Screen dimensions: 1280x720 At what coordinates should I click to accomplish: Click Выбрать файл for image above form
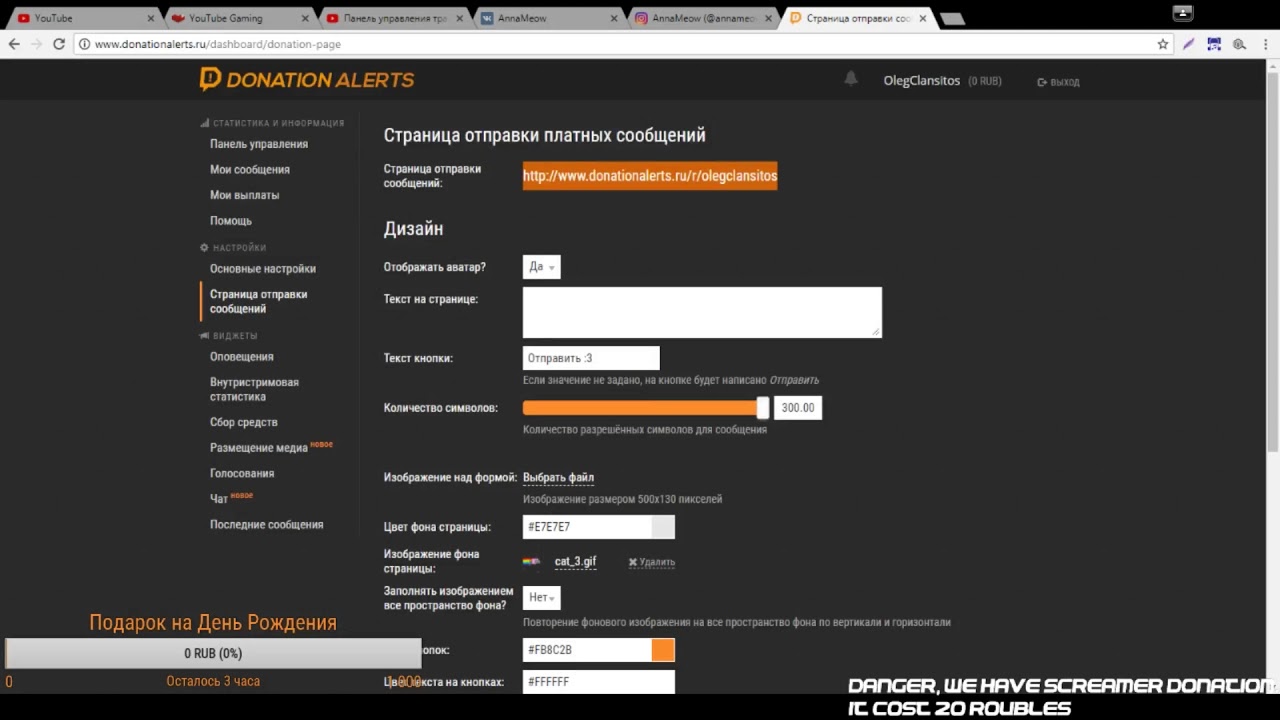coord(558,478)
